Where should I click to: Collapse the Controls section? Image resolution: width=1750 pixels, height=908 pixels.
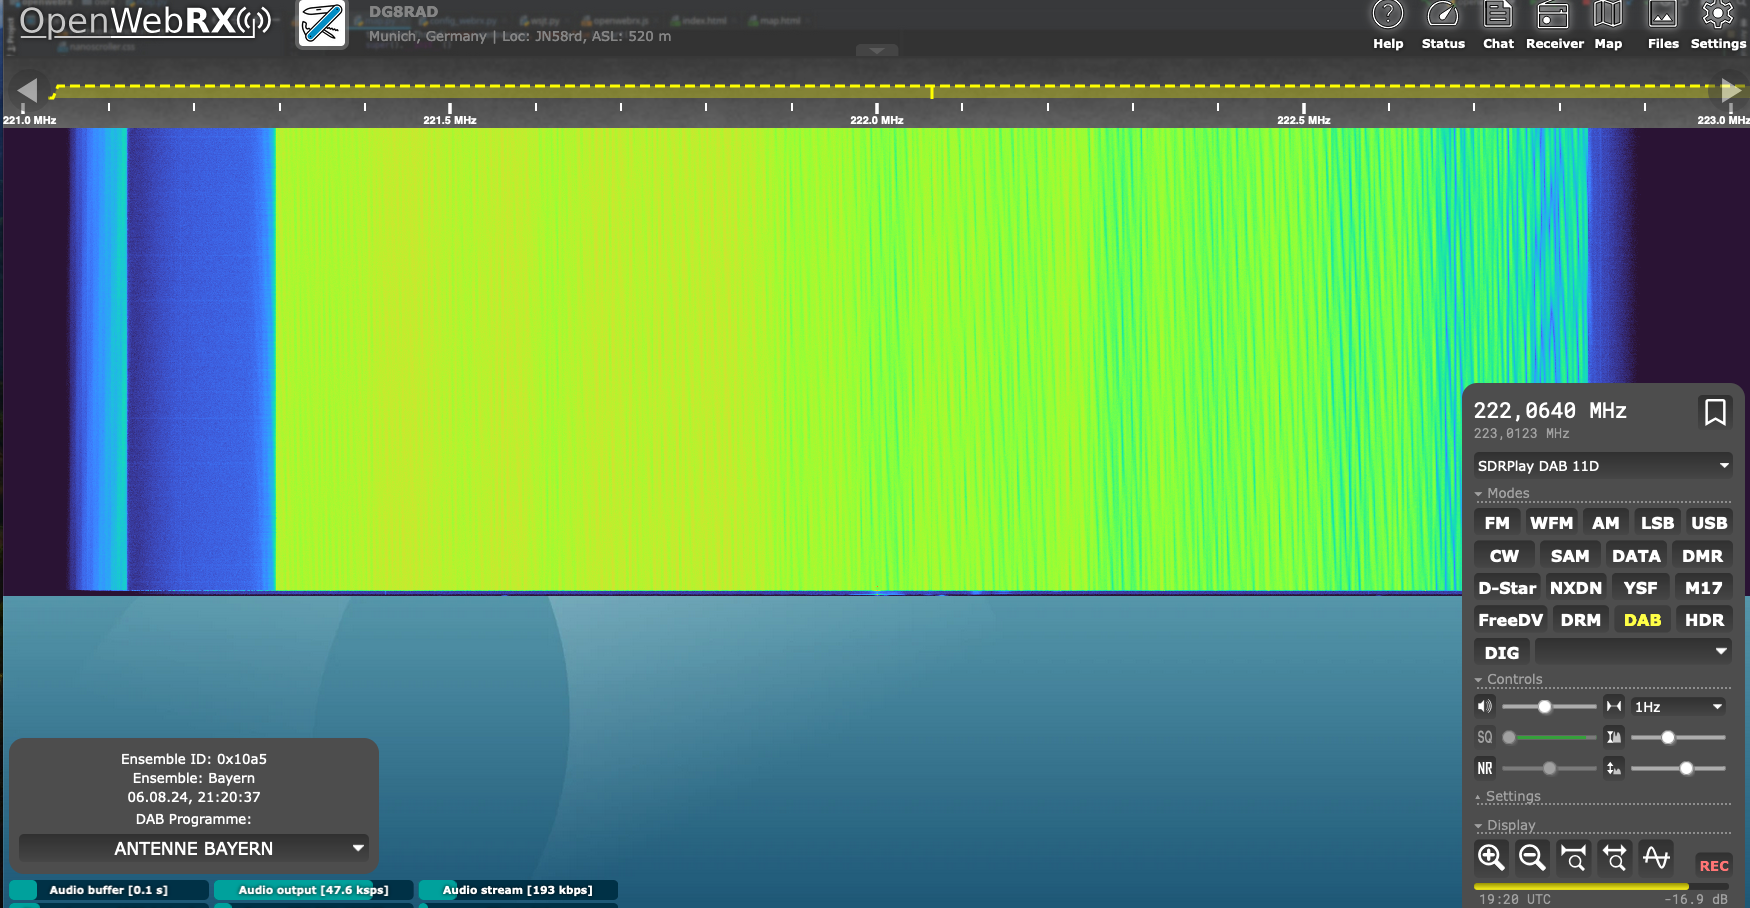click(1508, 679)
